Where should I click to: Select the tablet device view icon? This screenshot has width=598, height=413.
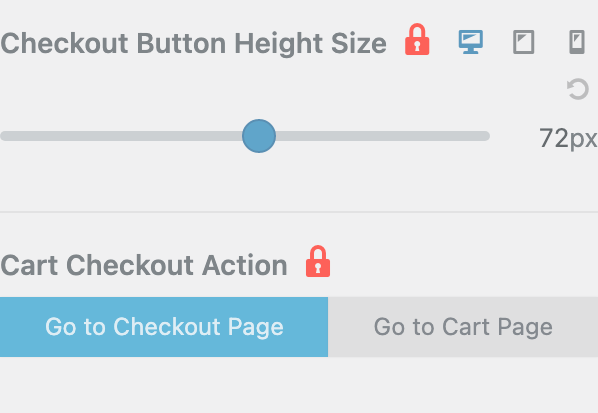(523, 42)
